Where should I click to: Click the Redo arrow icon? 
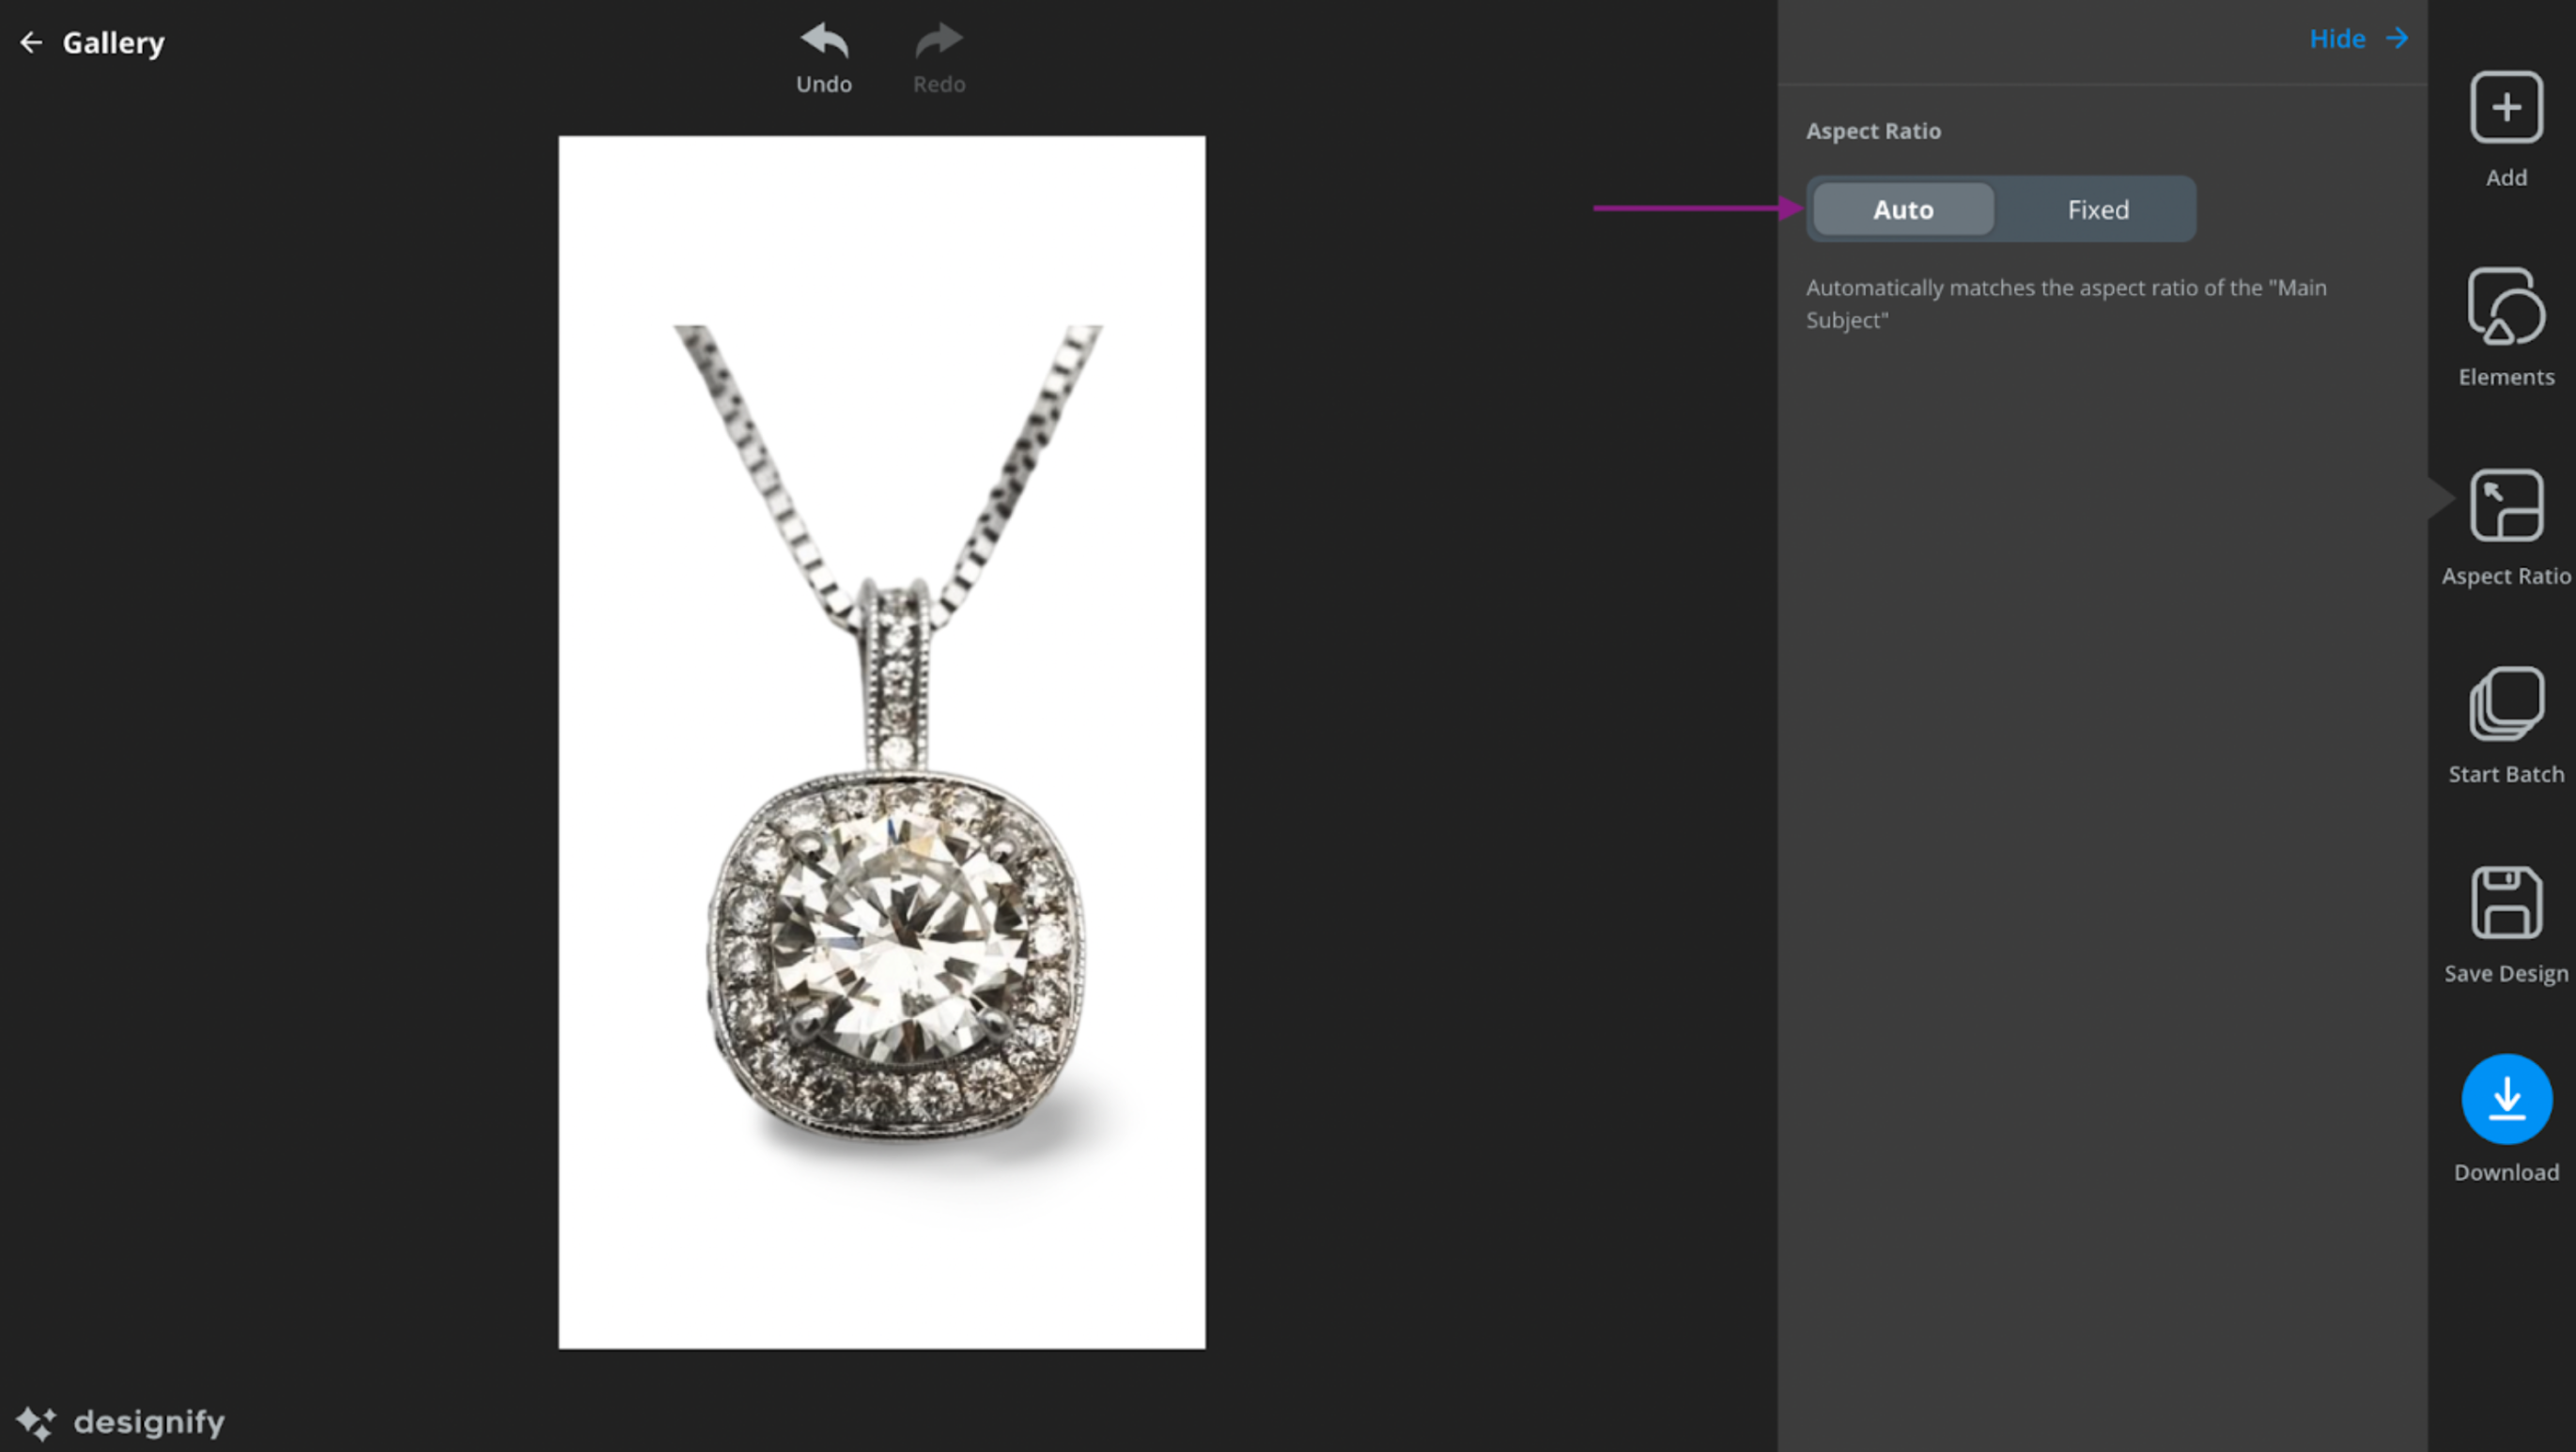[938, 41]
